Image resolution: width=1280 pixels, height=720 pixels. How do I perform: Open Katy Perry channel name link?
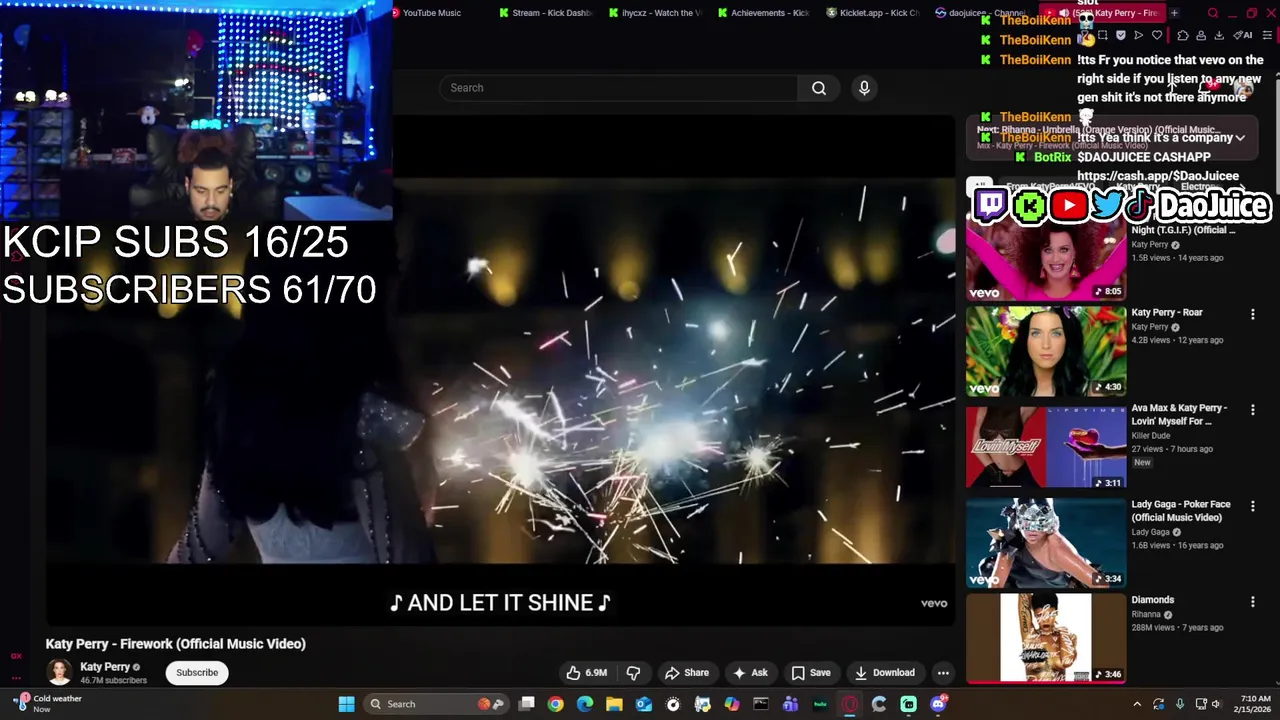pos(105,667)
